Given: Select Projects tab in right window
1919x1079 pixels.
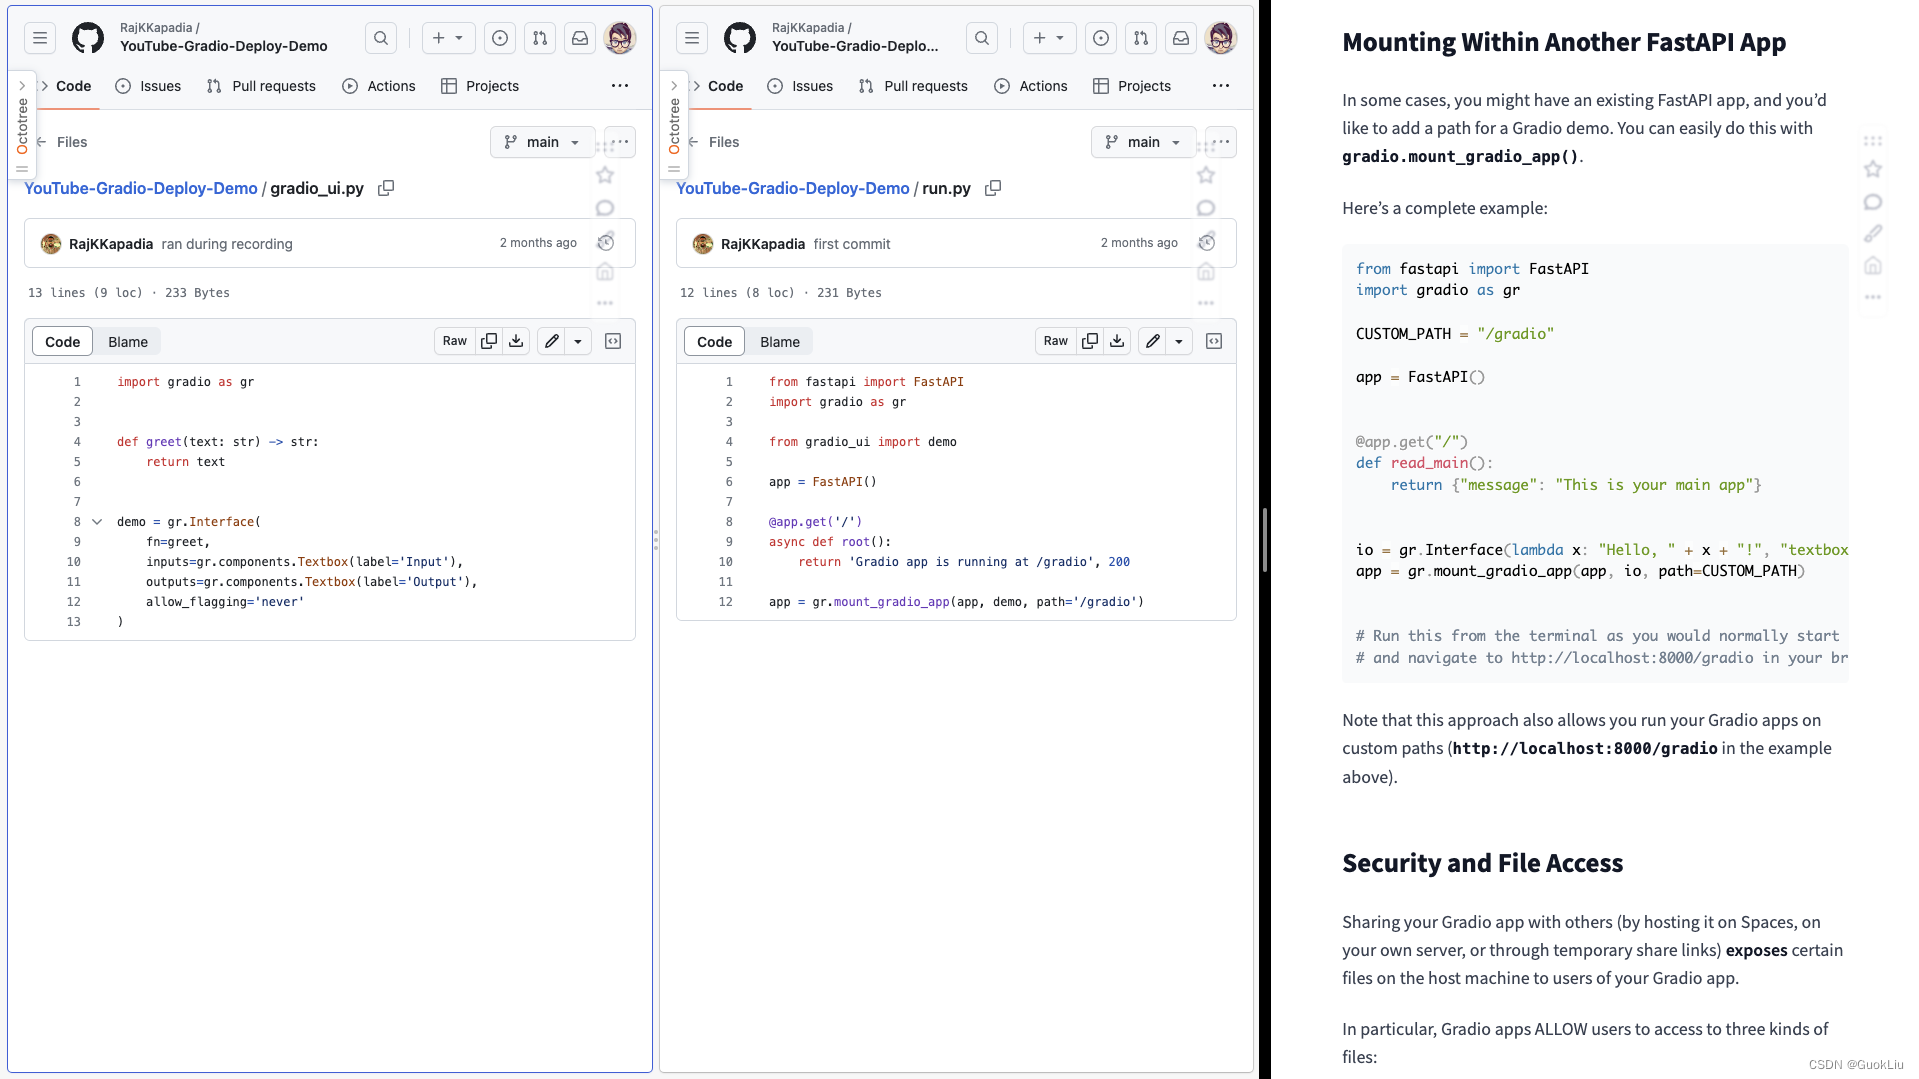Looking at the screenshot, I should click(1132, 86).
